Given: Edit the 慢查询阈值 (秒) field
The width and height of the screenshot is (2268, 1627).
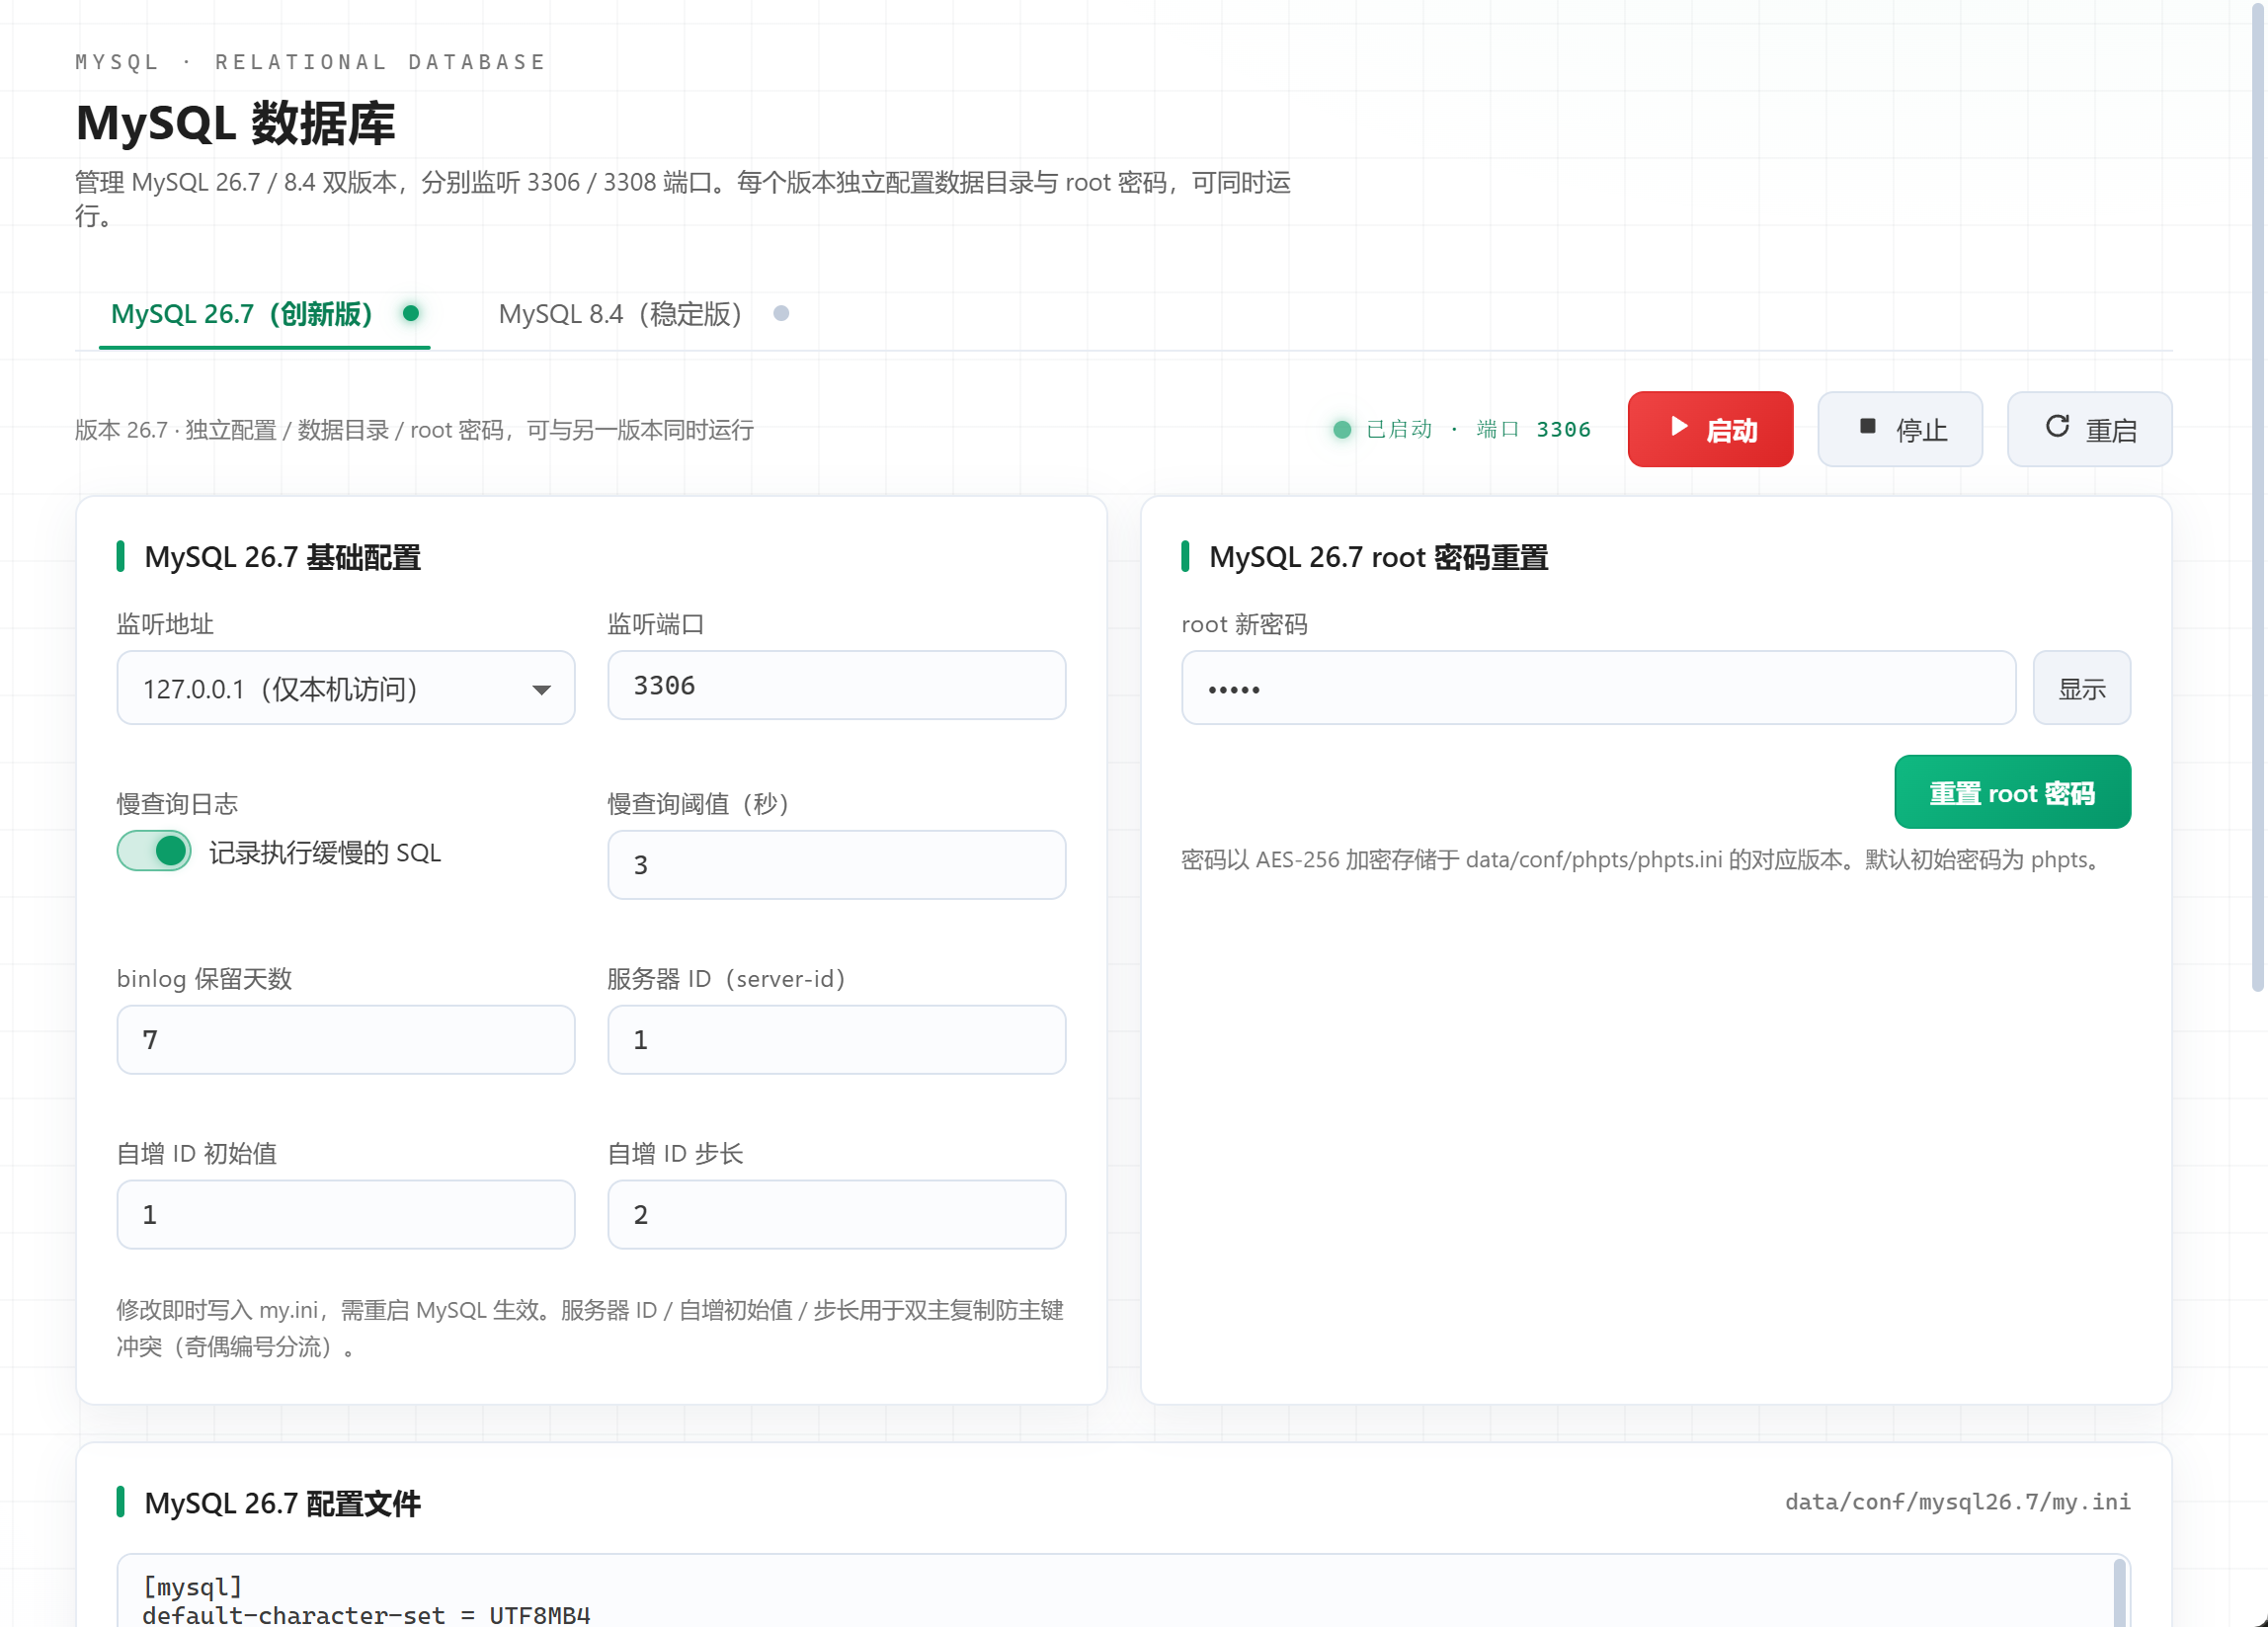Looking at the screenshot, I should click(x=837, y=865).
